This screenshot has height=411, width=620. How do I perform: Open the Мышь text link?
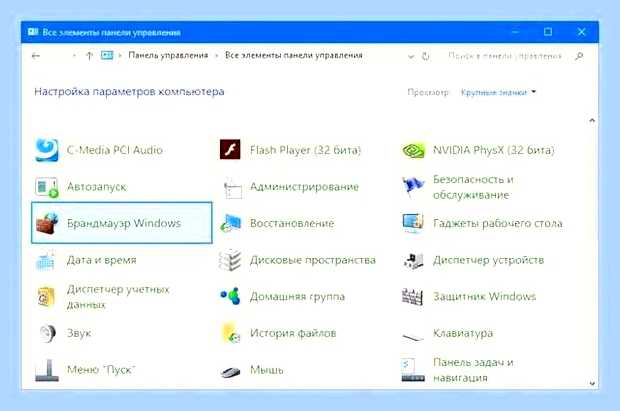click(267, 370)
